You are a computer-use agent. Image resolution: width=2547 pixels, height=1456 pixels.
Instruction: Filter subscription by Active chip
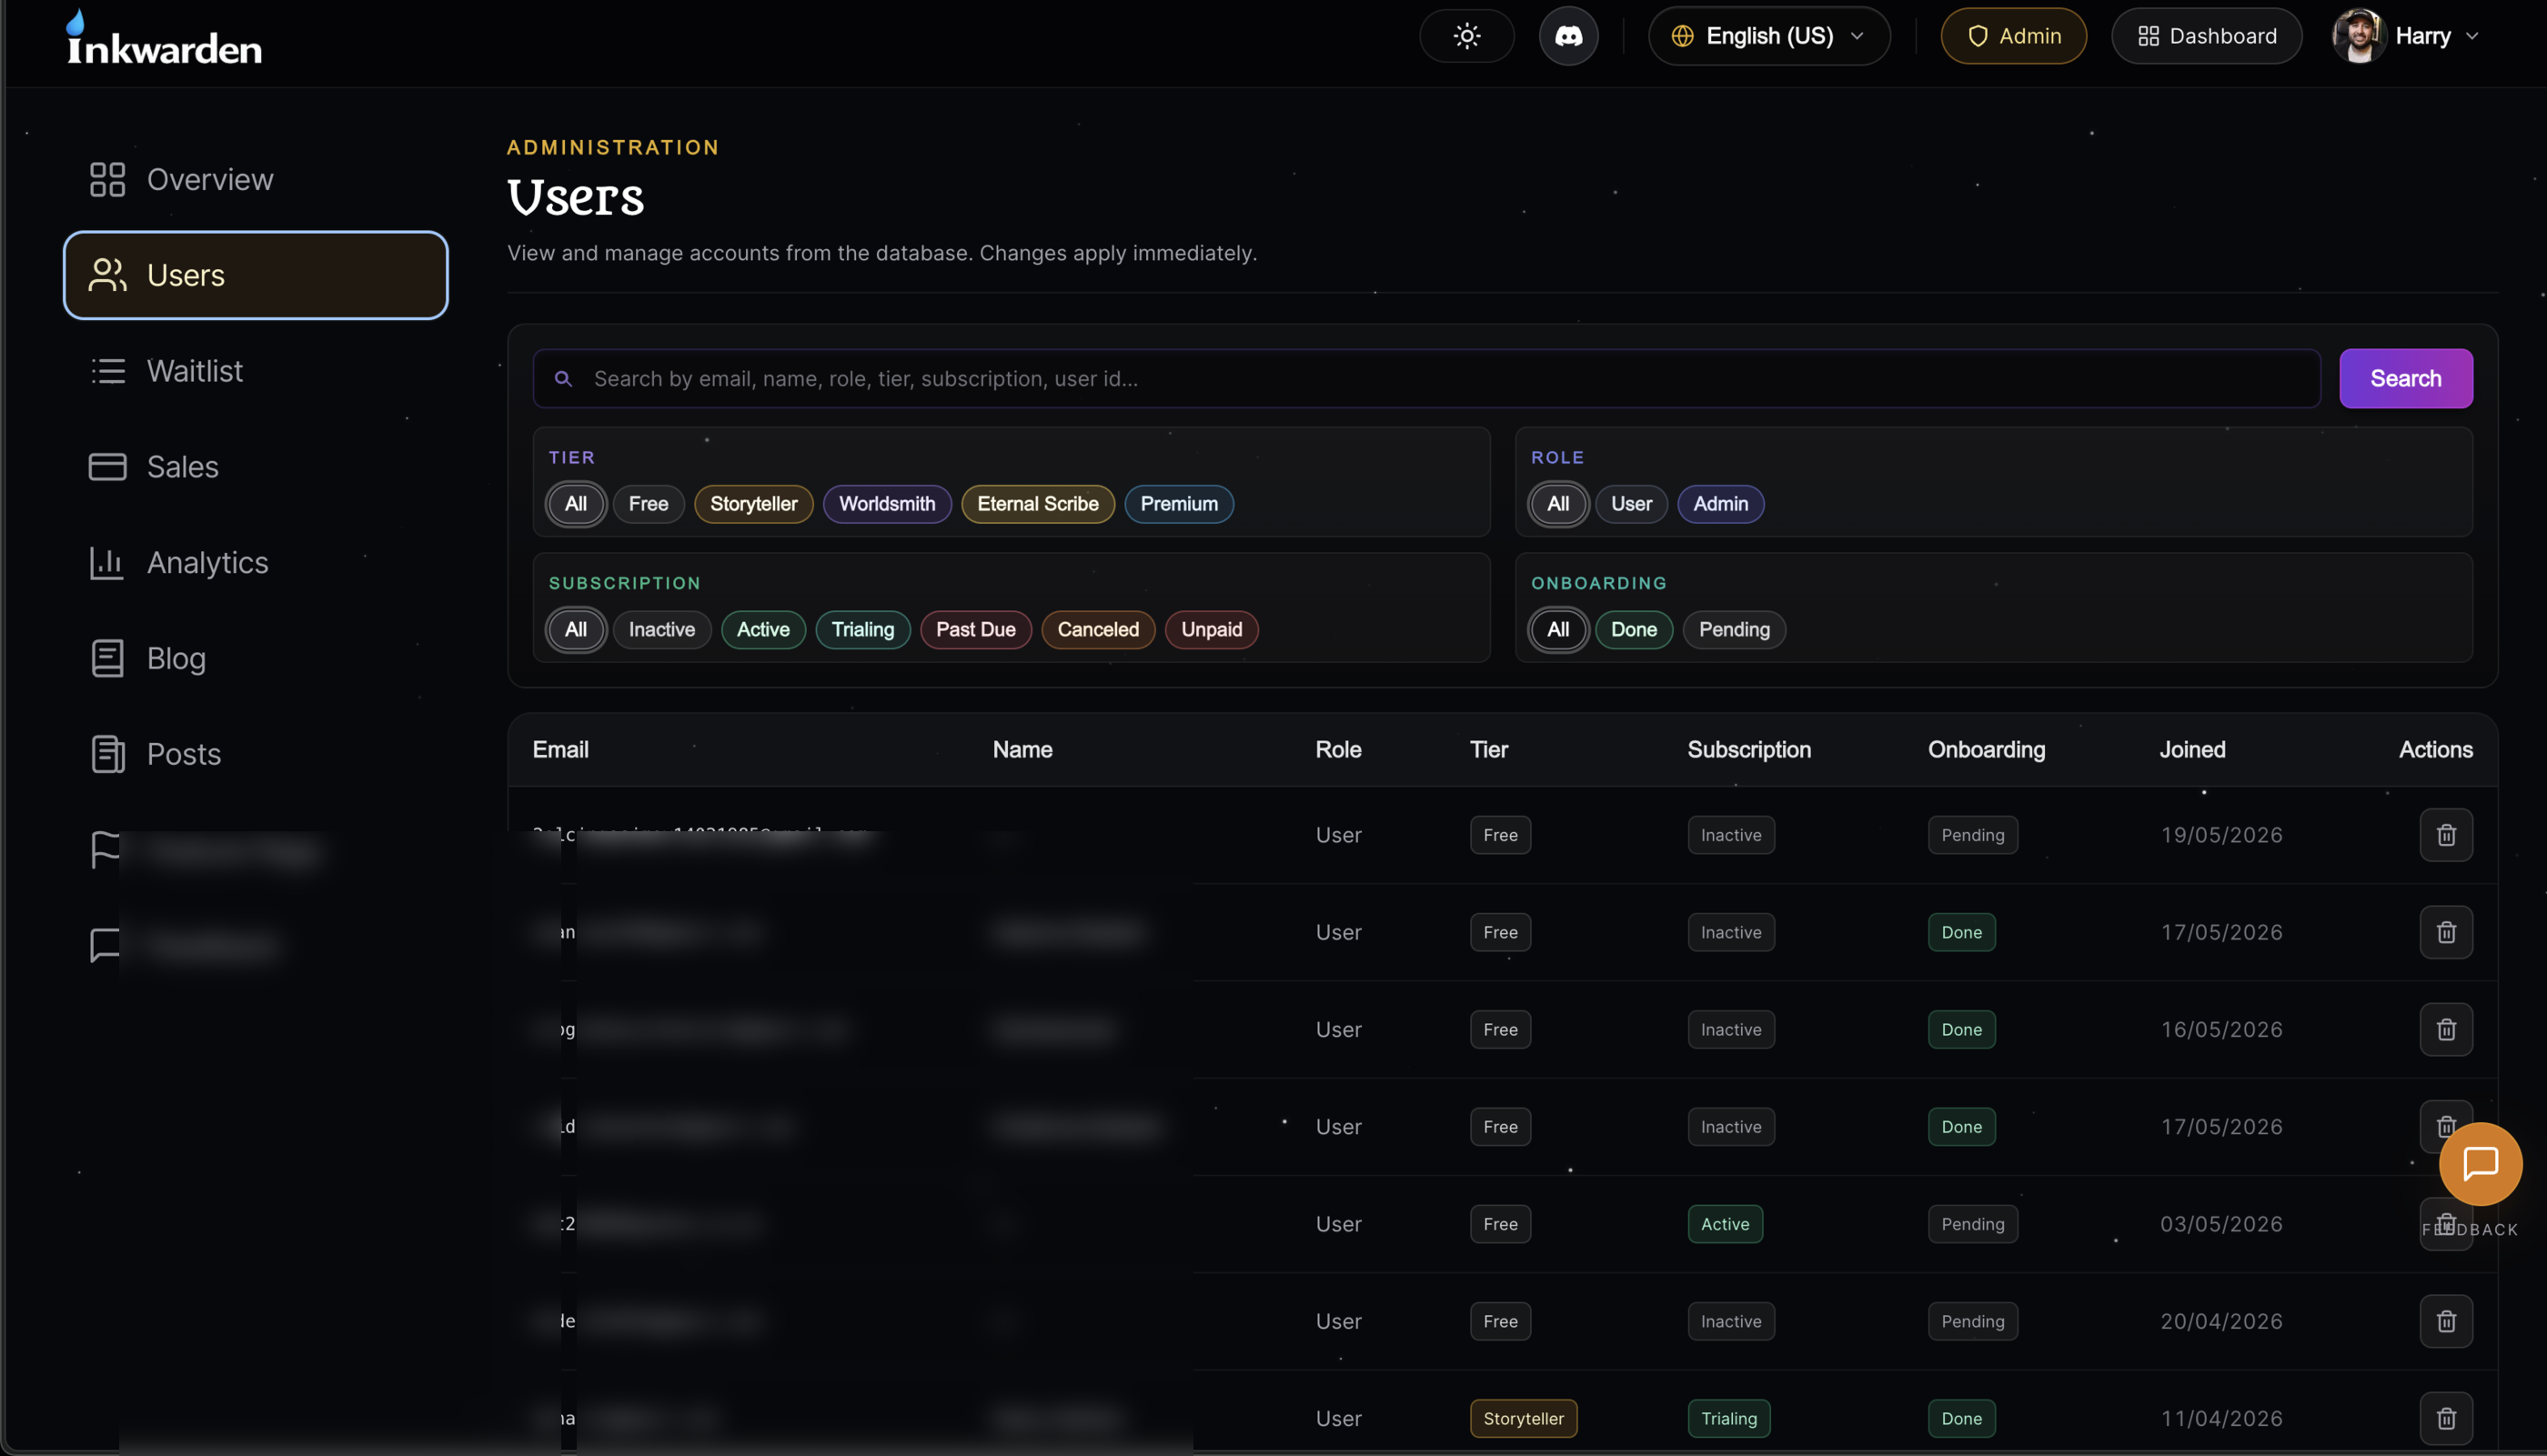tap(763, 630)
